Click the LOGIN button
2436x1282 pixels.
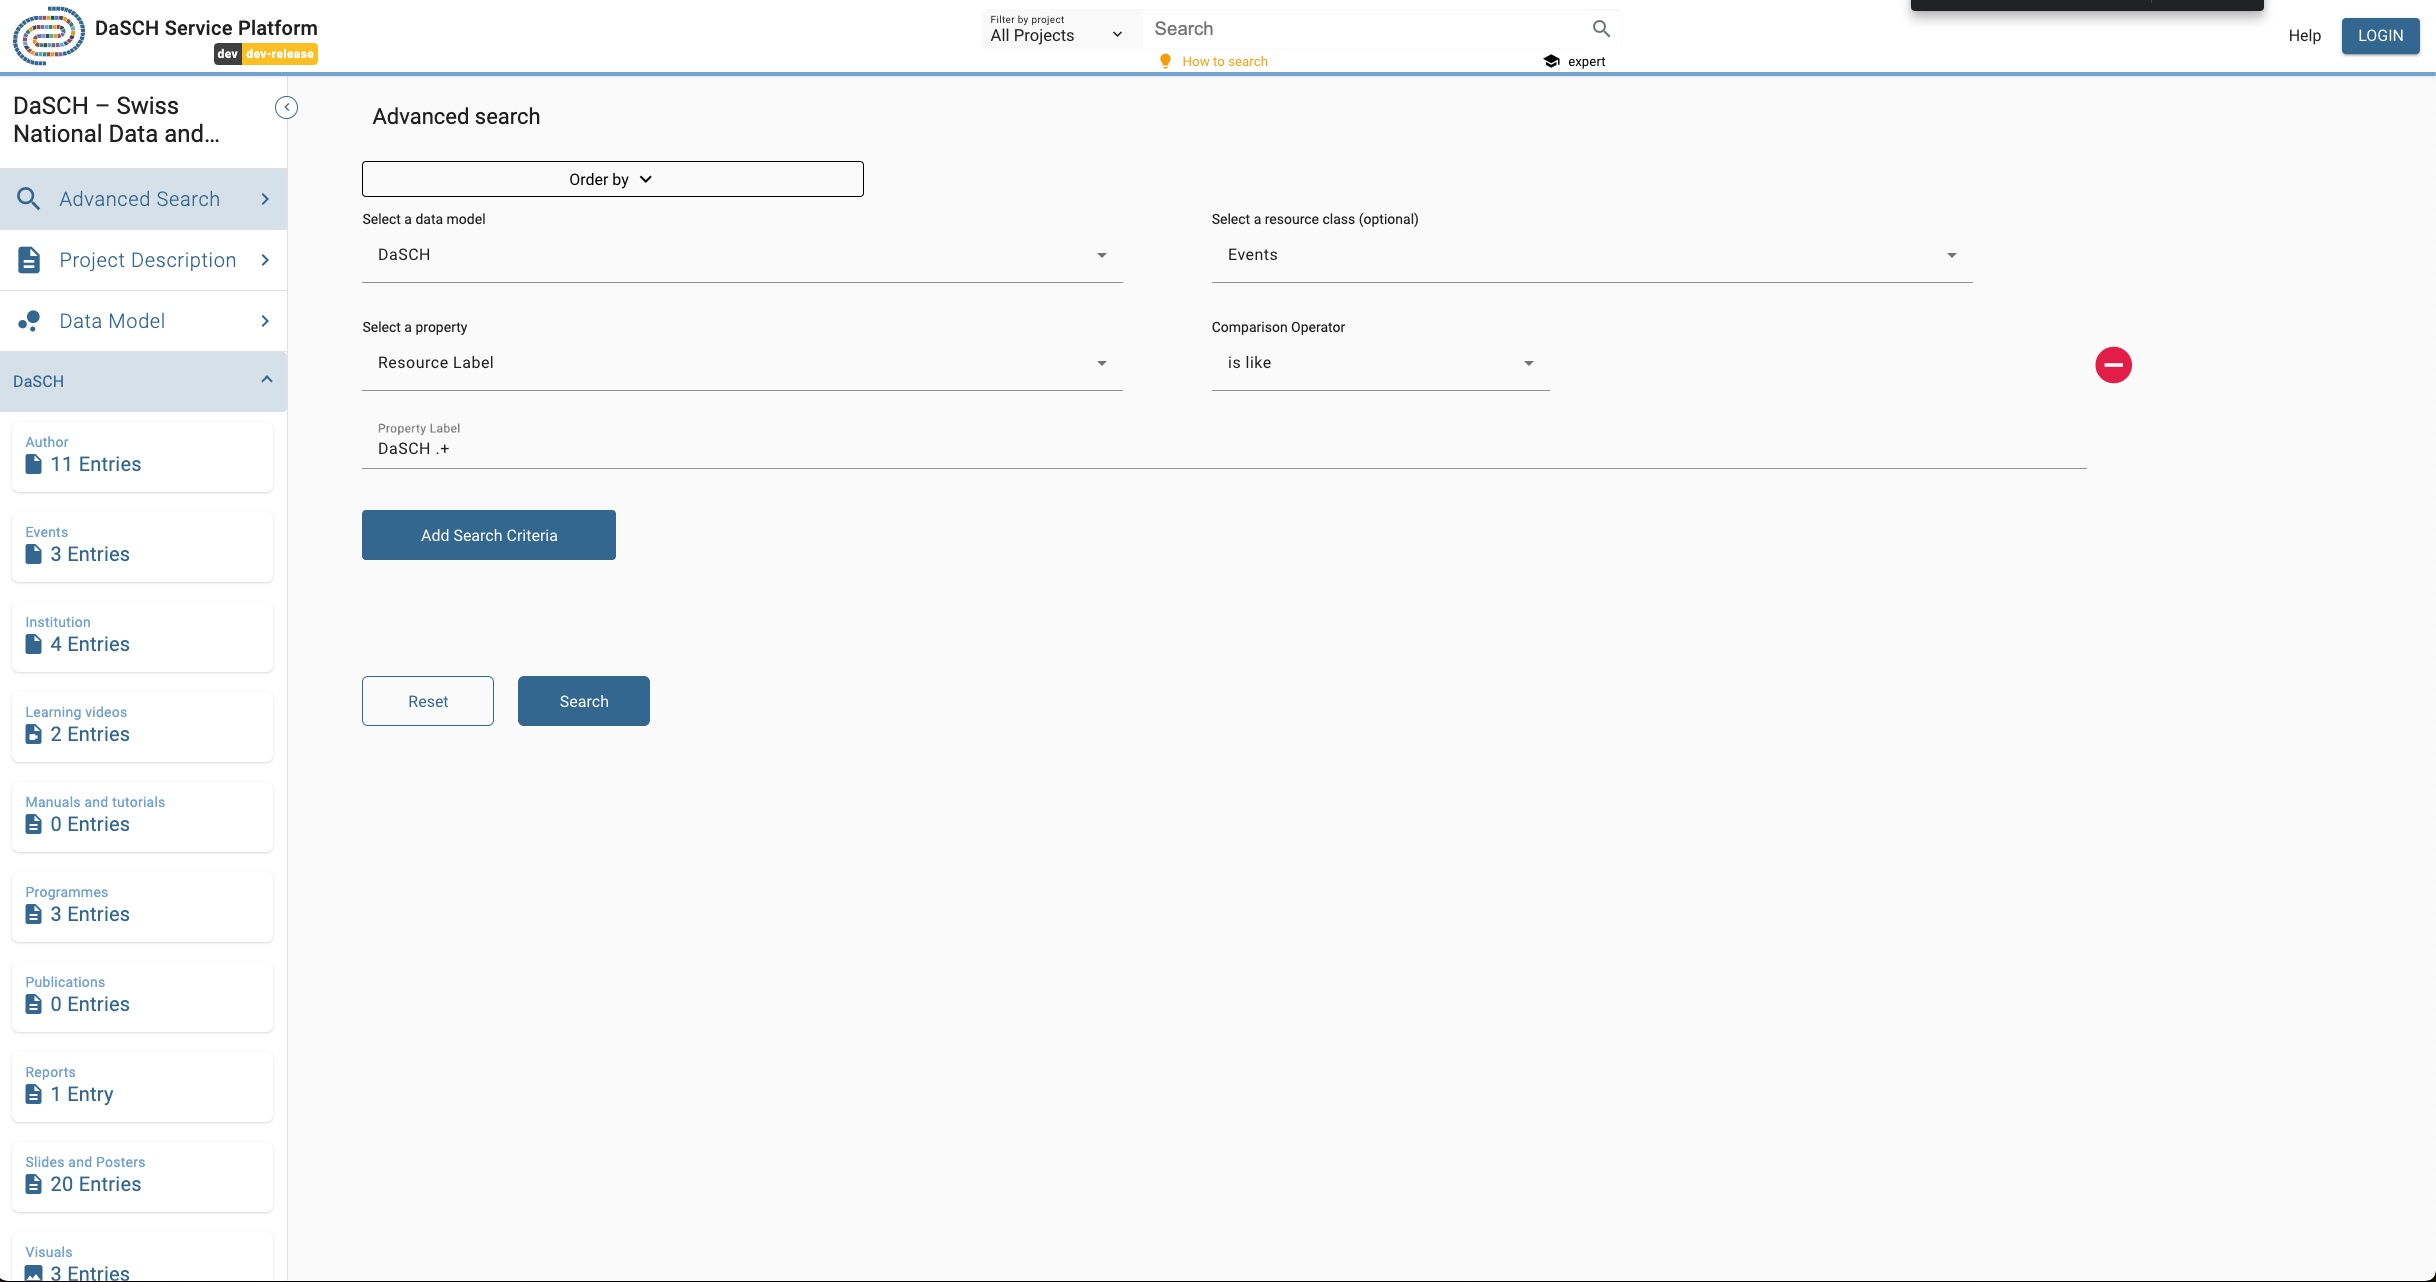point(2379,36)
